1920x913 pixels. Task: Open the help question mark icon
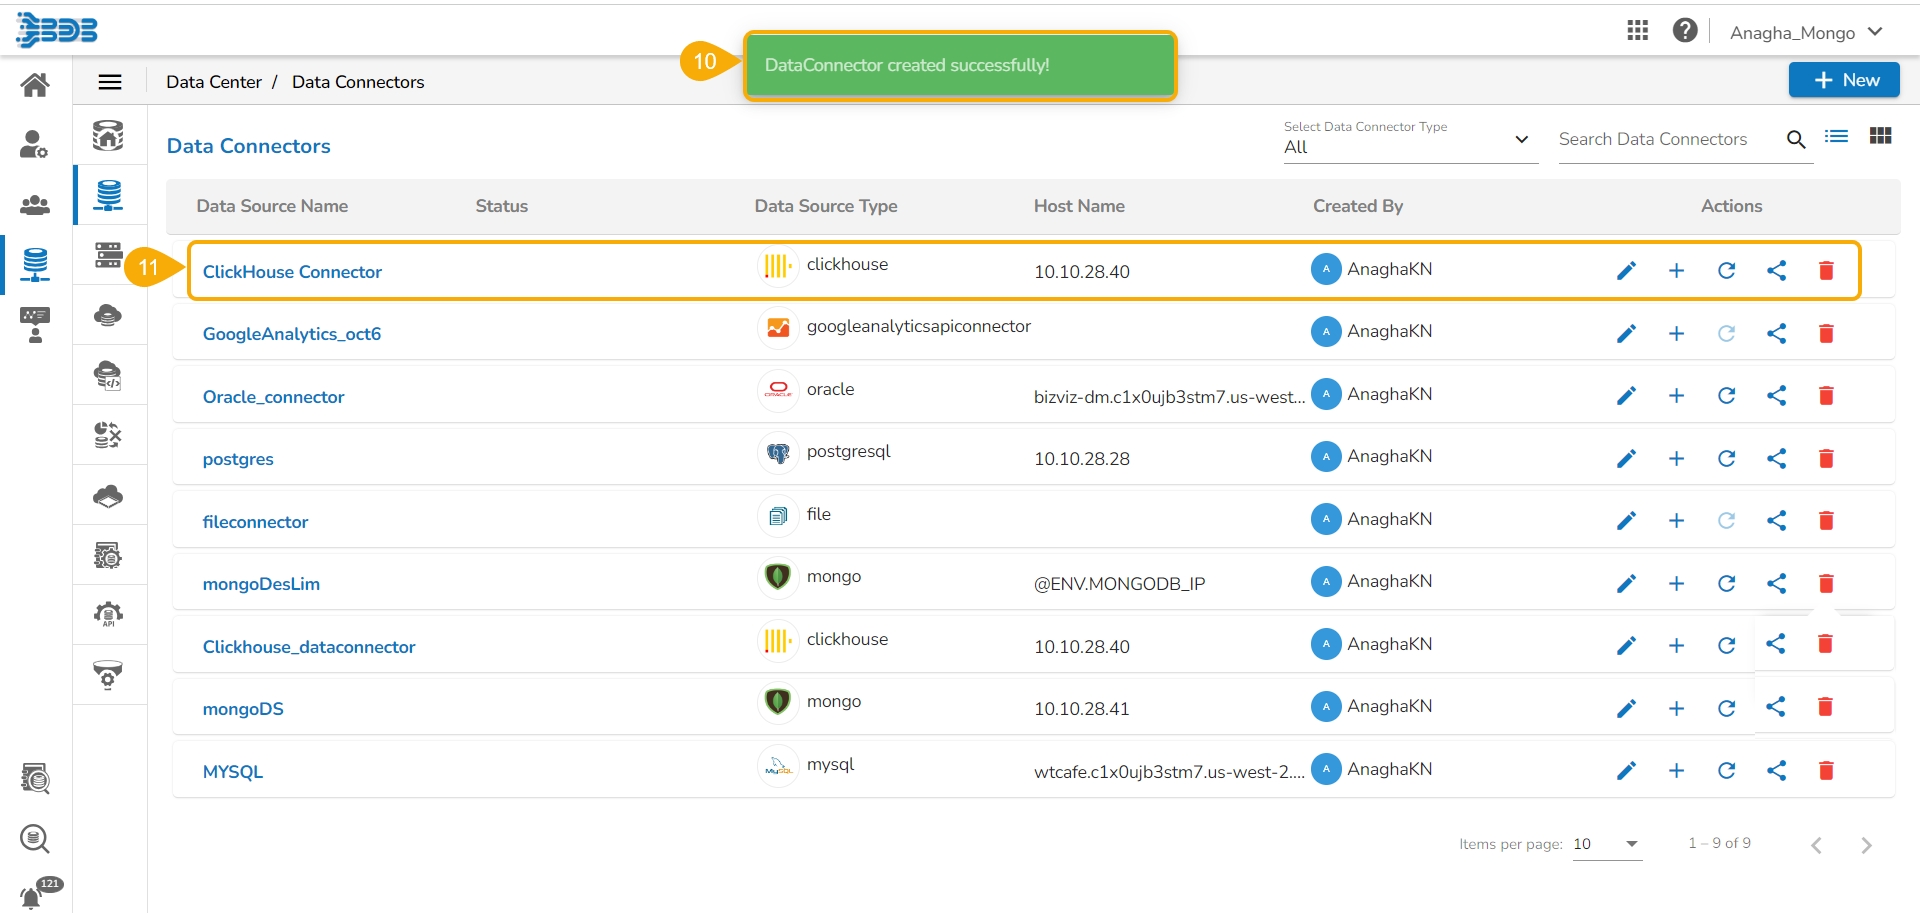pos(1684,31)
